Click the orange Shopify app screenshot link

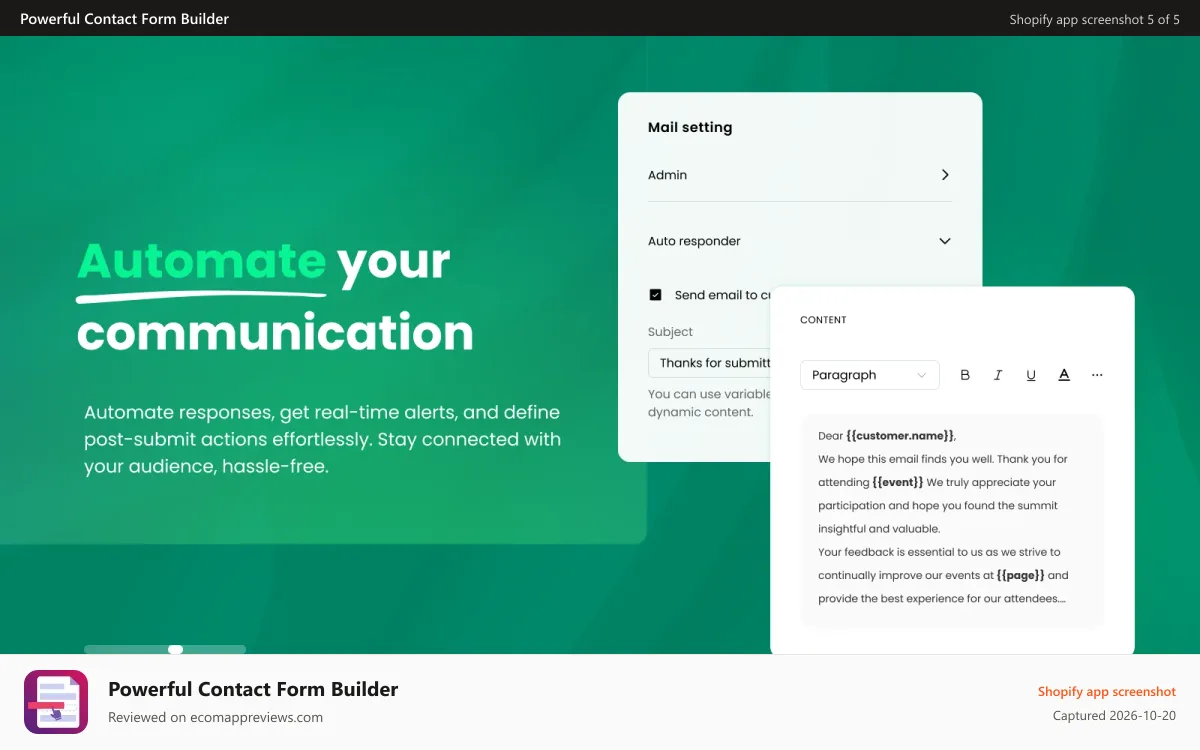click(1107, 692)
